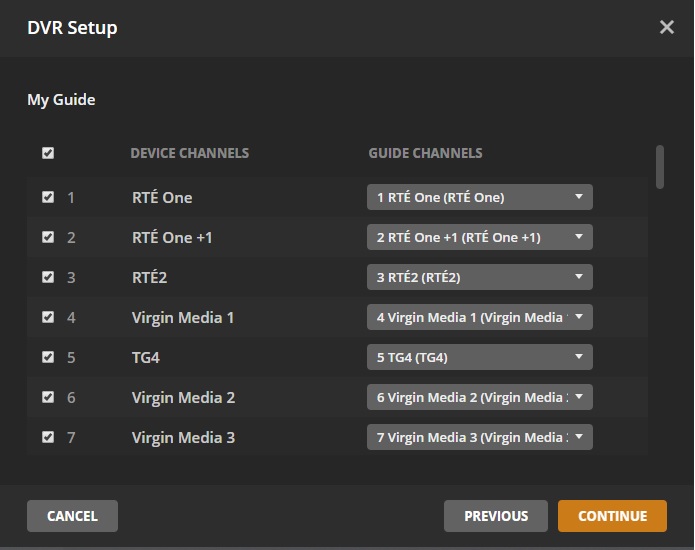Screen dimensions: 695x550
Task: Expand Virgin Media 1 guide channel dropdown
Action: coord(479,317)
